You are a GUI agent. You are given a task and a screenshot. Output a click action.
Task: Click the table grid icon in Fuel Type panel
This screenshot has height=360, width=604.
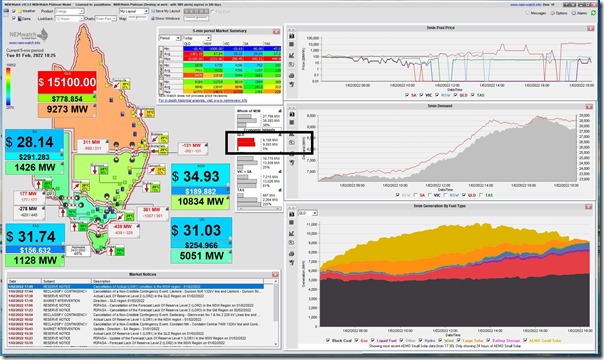(292, 223)
